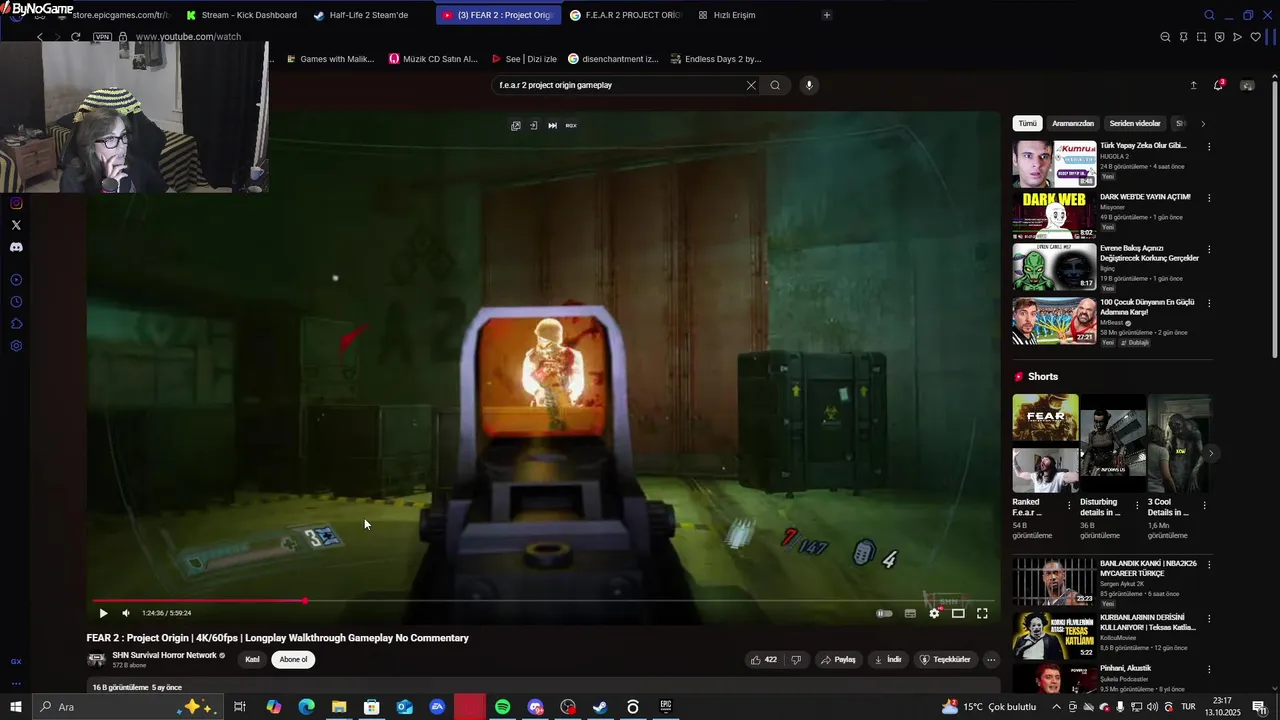
Task: Open options for 100 Çocuk video
Action: (x=1209, y=303)
